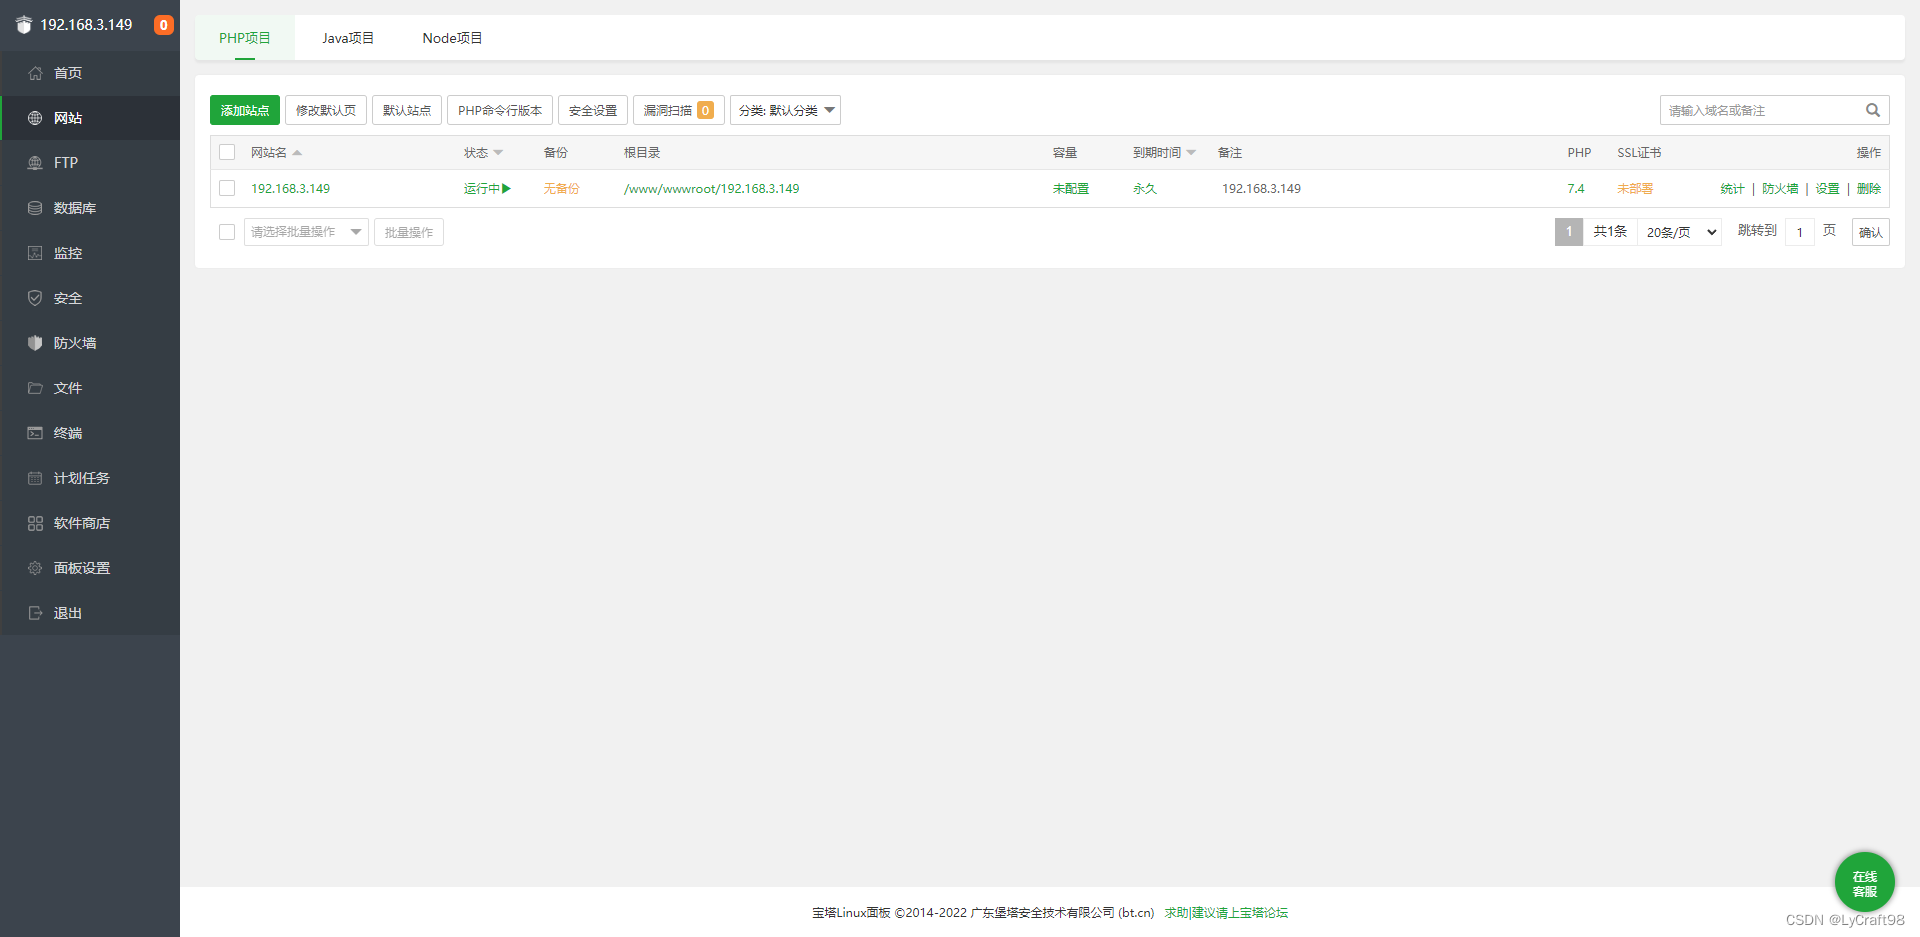The height and width of the screenshot is (937, 1920).
Task: Click the globe icon beside 网站
Action: [35, 118]
